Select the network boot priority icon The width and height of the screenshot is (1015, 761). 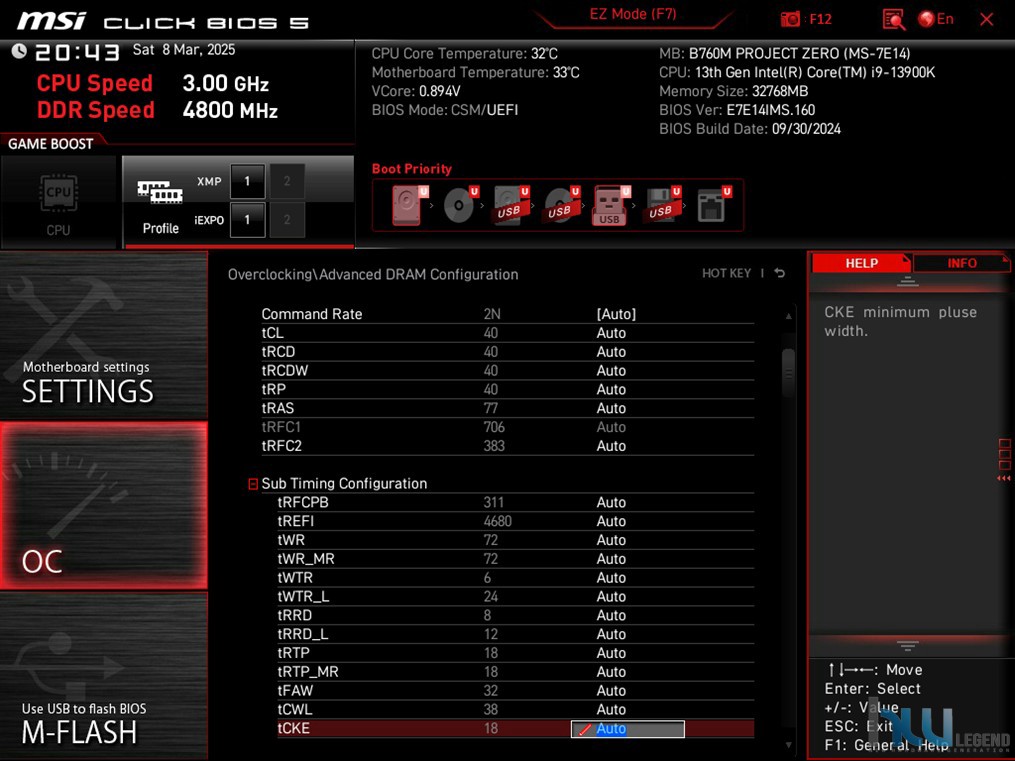click(x=713, y=205)
